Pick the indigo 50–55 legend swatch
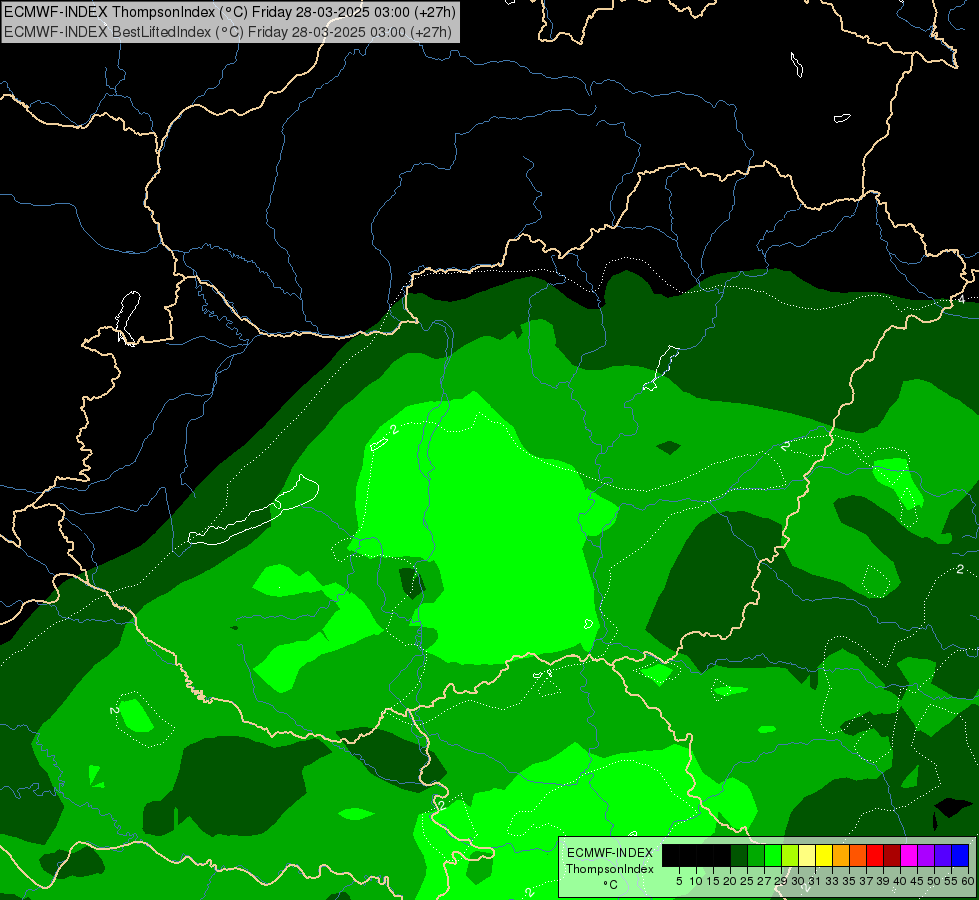This screenshot has height=900, width=979. coord(943,855)
